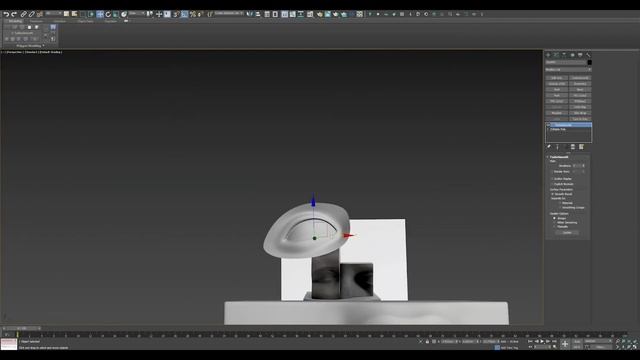Click Remove Modifier from the stack trash icon

[573, 147]
